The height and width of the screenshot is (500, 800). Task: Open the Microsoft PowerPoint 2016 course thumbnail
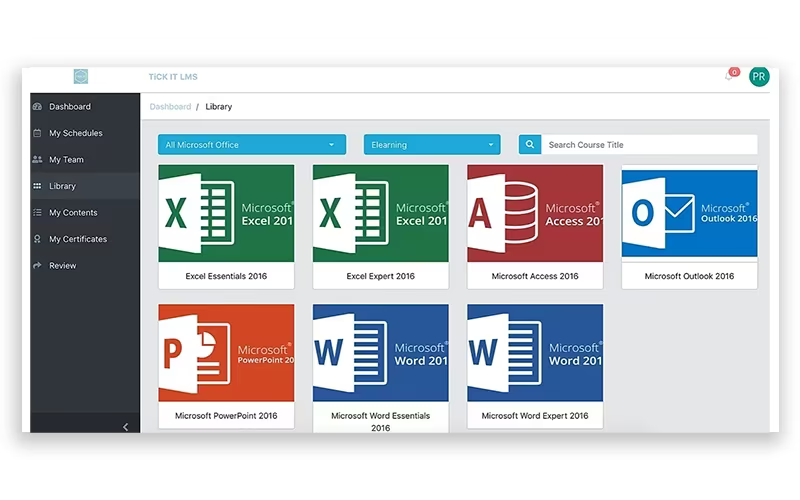[x=226, y=353]
